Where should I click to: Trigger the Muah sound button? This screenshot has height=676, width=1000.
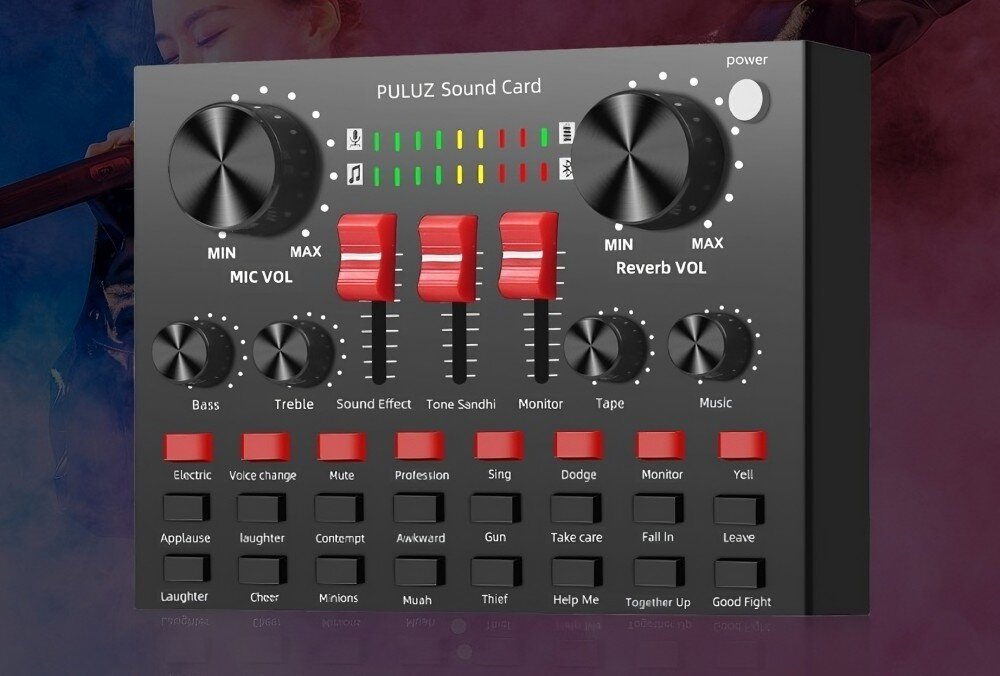coord(419,571)
